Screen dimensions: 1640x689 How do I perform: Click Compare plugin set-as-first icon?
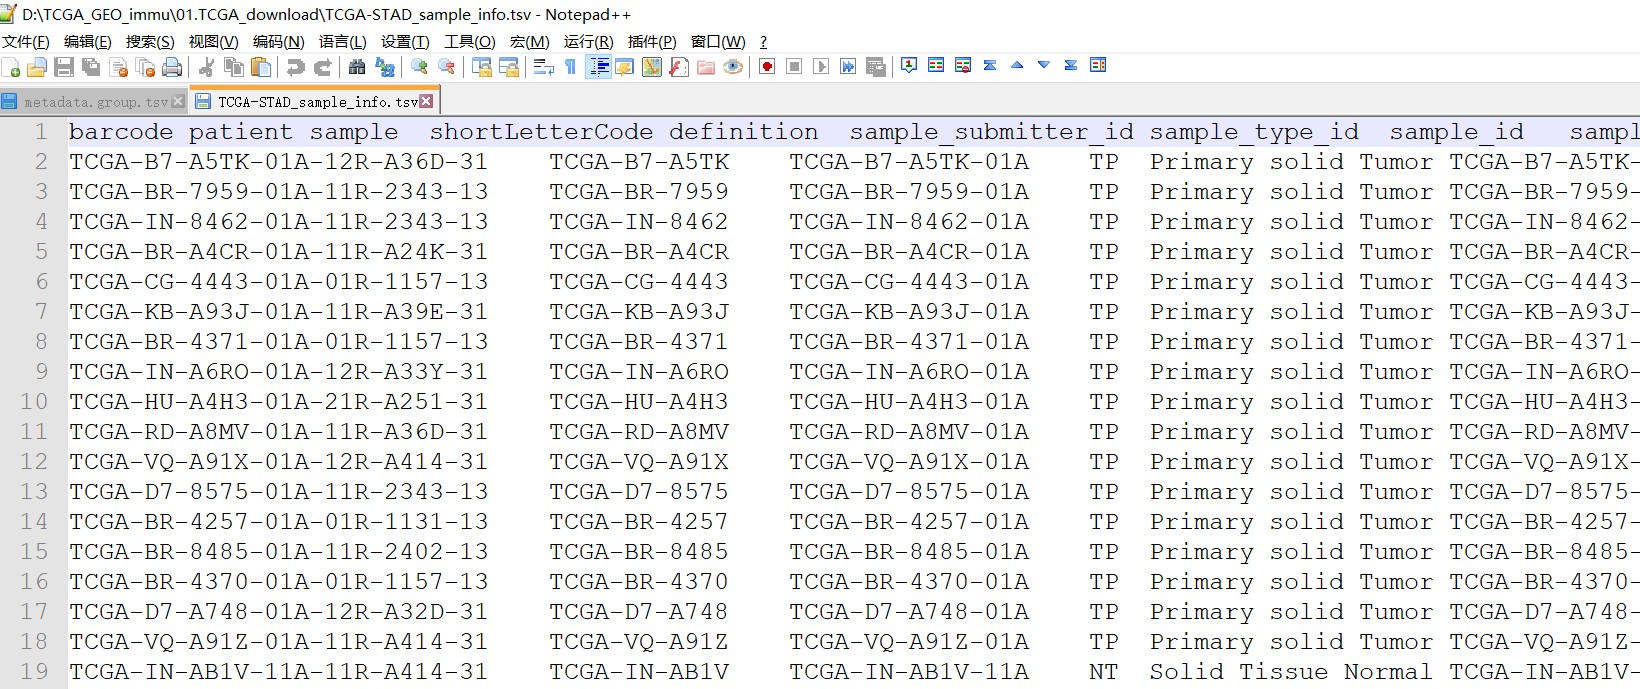point(909,65)
